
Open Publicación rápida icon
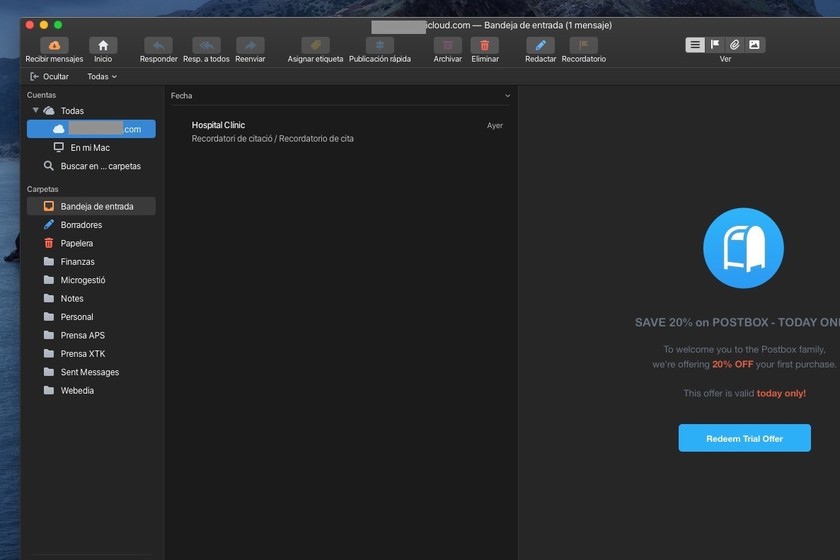pyautogui.click(x=380, y=46)
